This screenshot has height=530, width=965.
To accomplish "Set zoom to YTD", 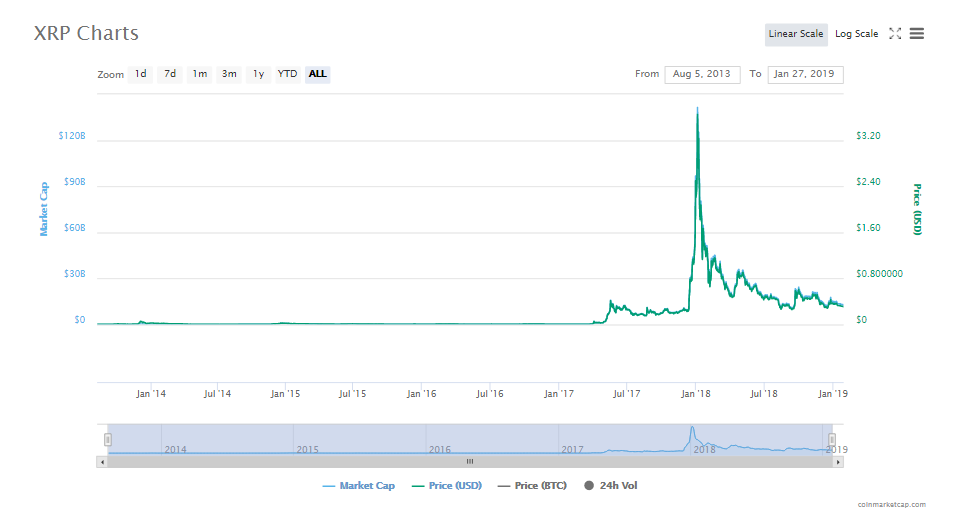I will click(287, 74).
